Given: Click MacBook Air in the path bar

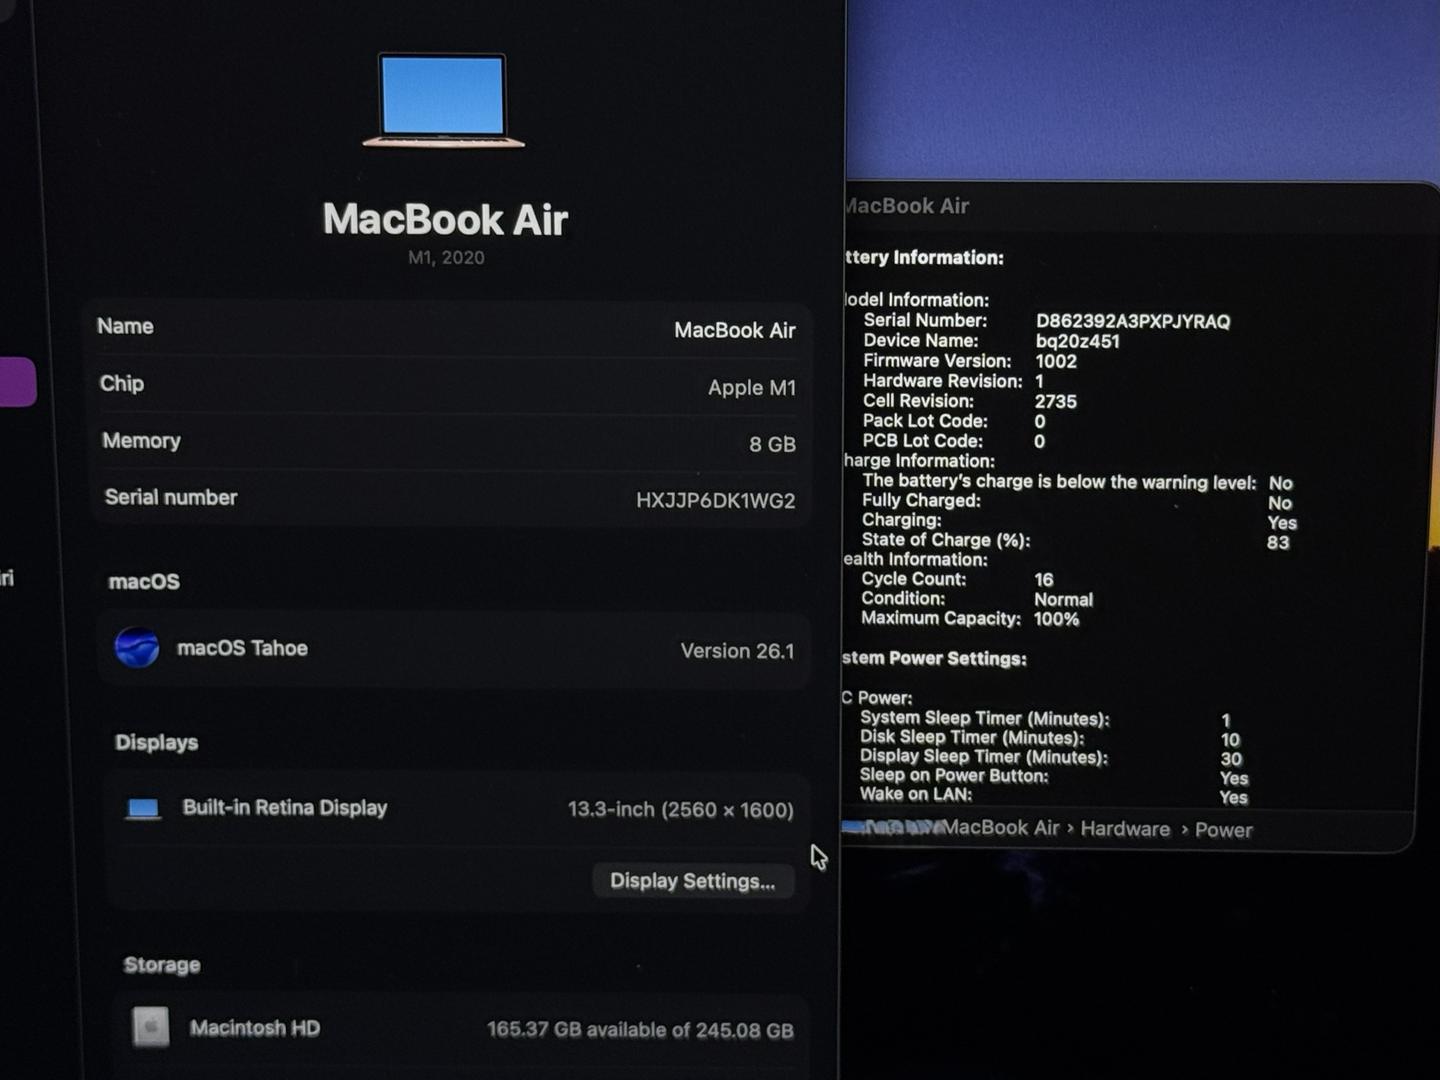Looking at the screenshot, I should pyautogui.click(x=1000, y=828).
